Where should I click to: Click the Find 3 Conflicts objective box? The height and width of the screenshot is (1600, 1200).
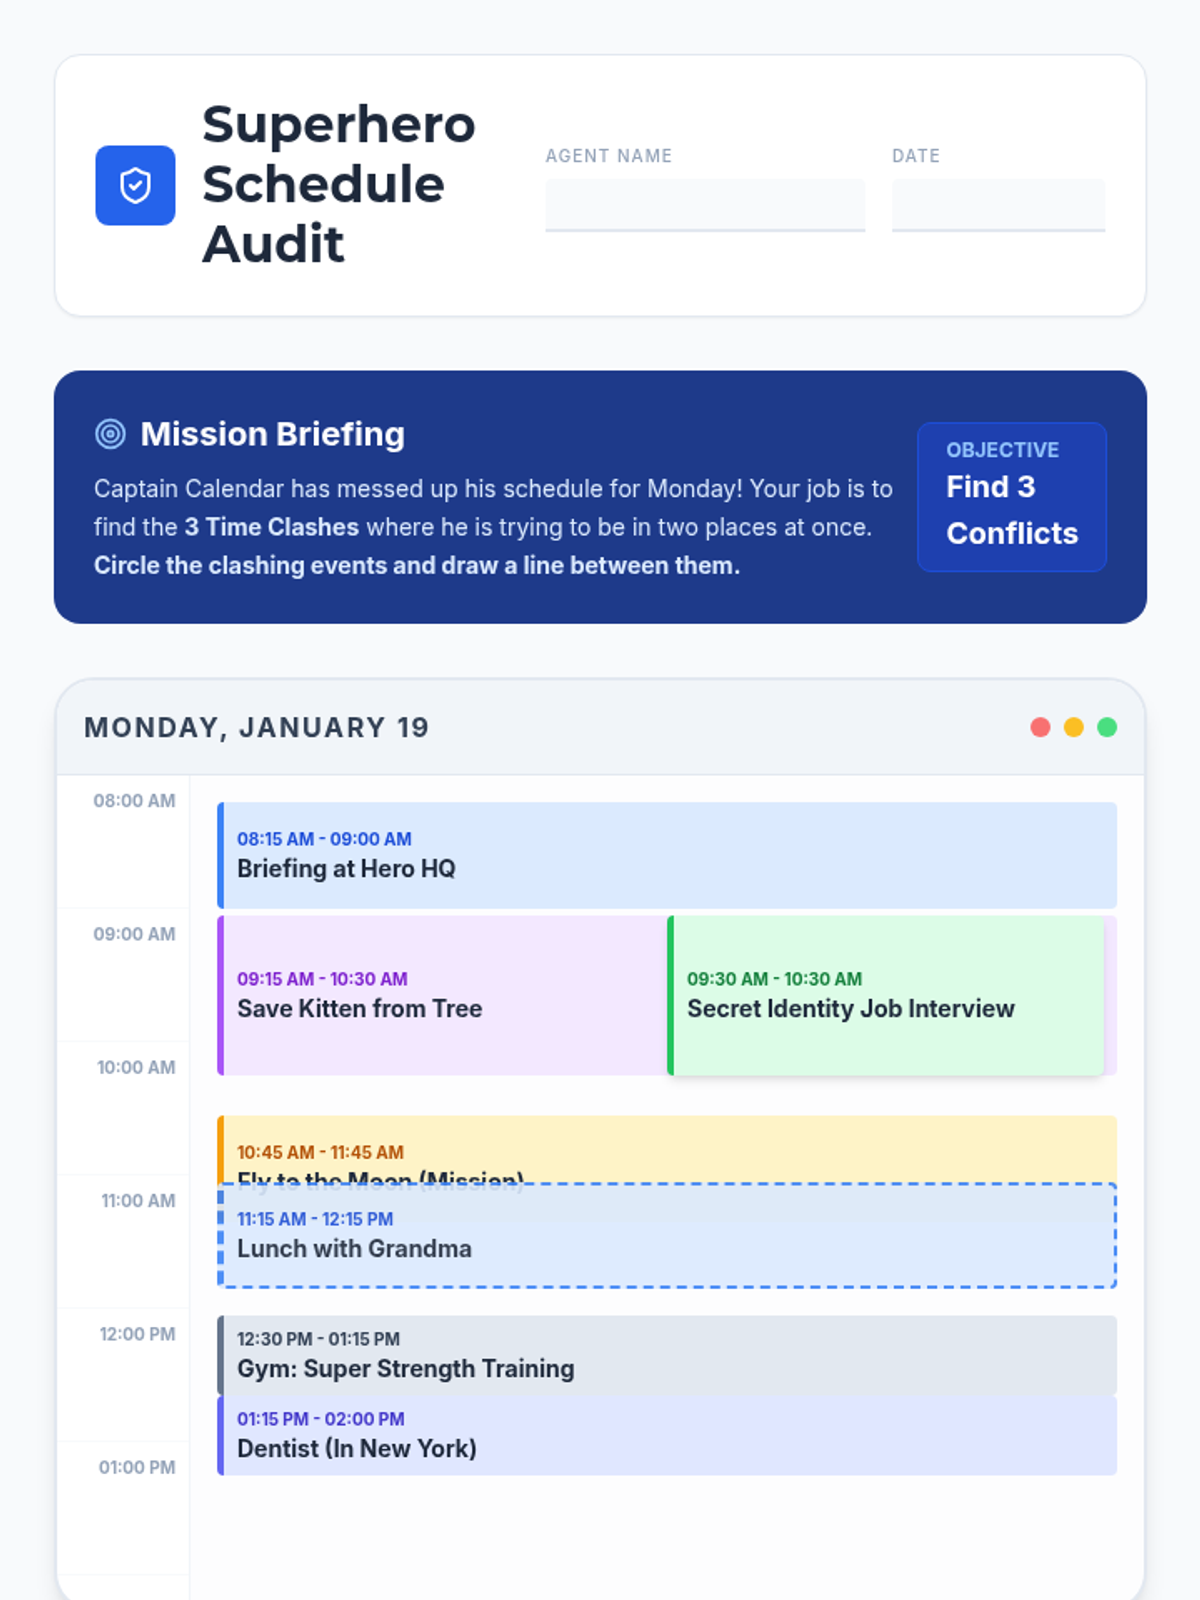click(x=1011, y=497)
